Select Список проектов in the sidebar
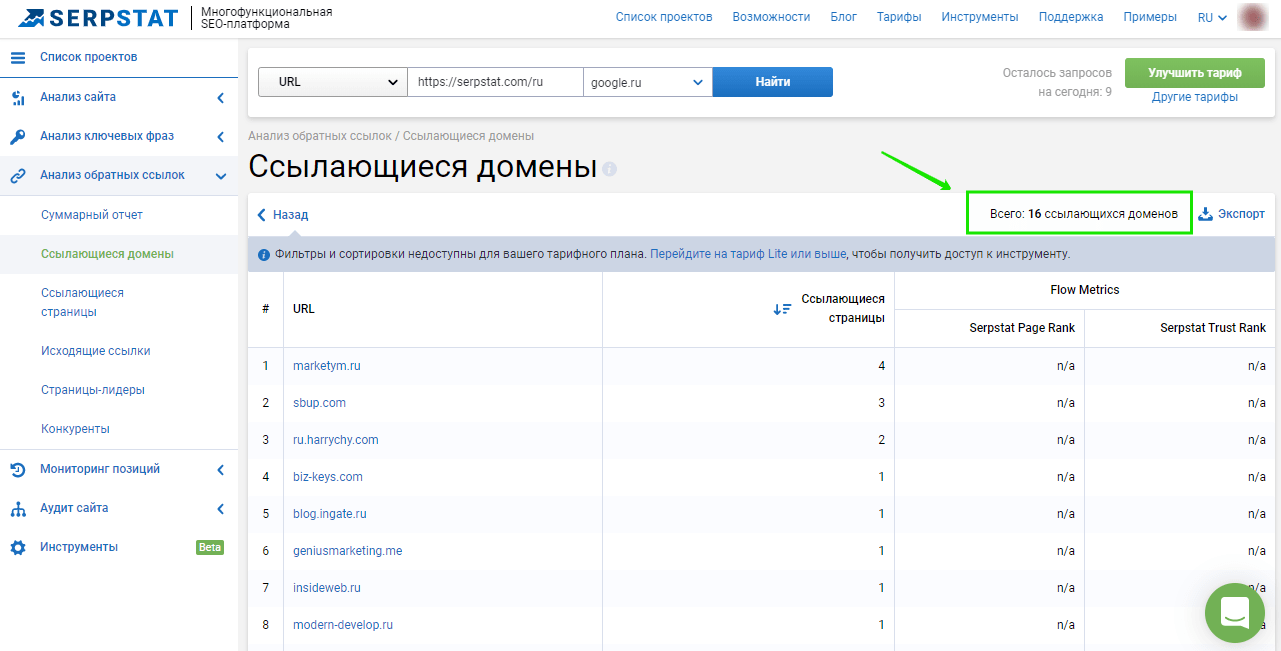This screenshot has height=651, width=1281. [89, 57]
